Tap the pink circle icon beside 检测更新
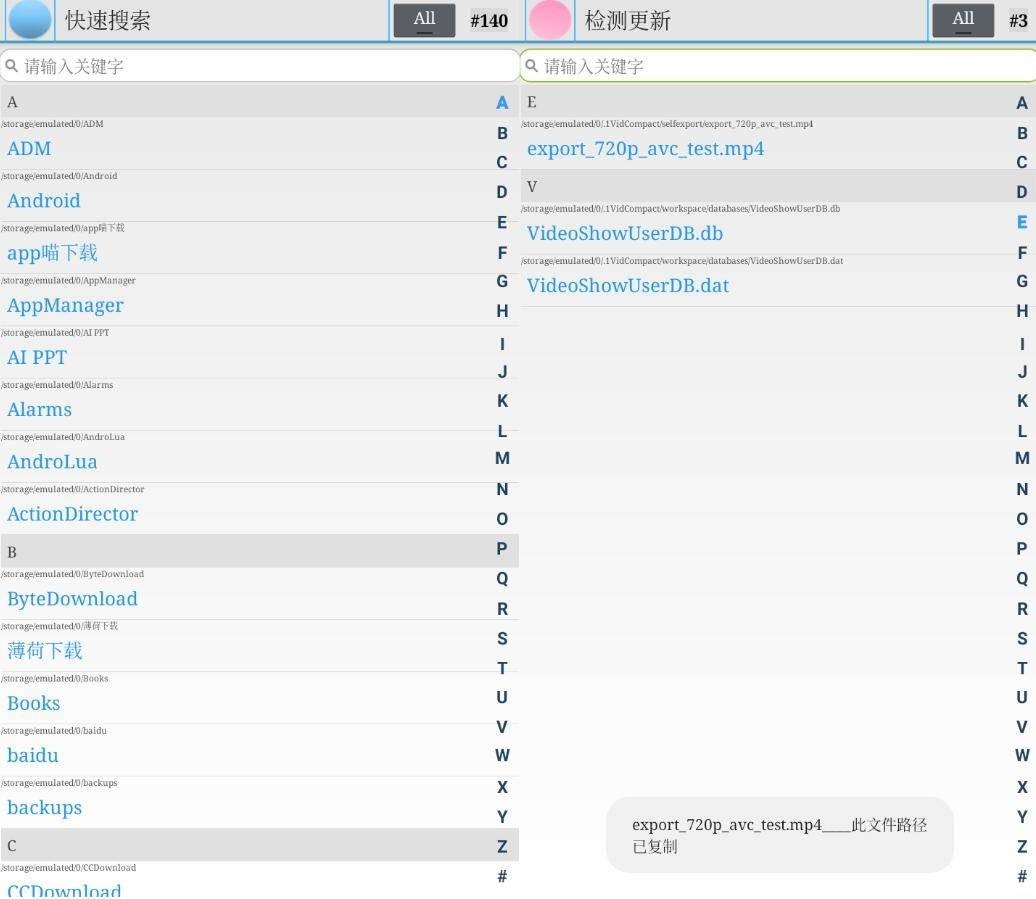 (549, 20)
